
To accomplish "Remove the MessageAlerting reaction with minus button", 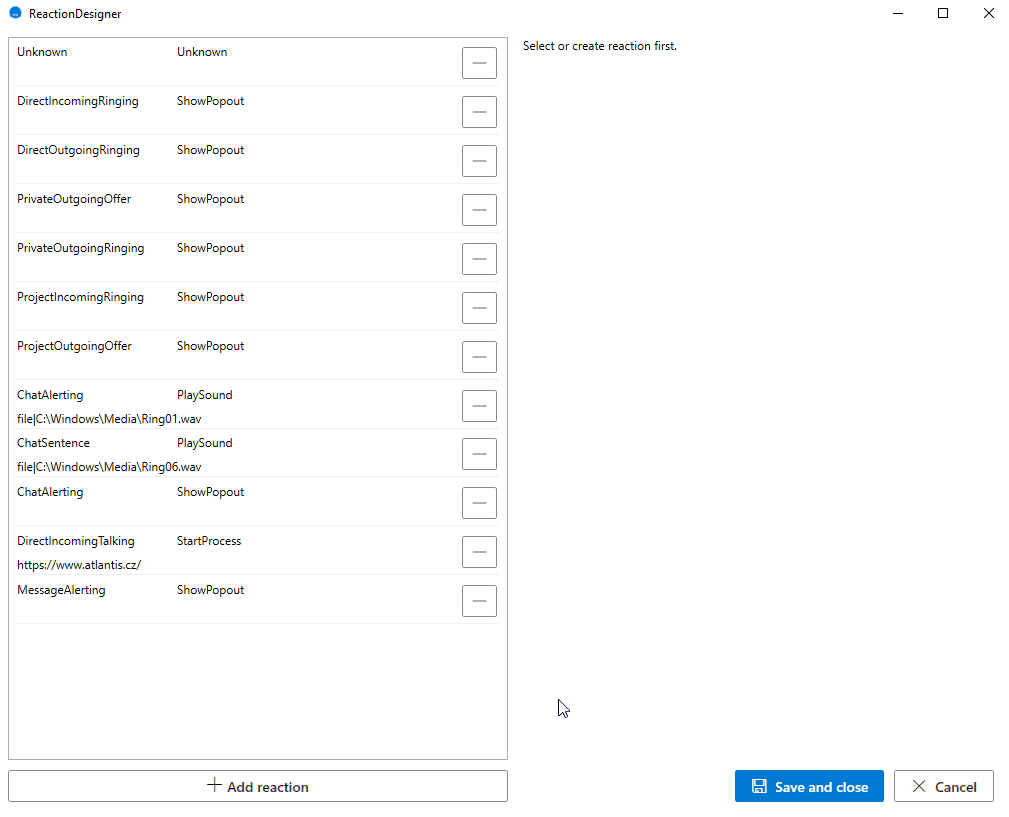I will [479, 601].
